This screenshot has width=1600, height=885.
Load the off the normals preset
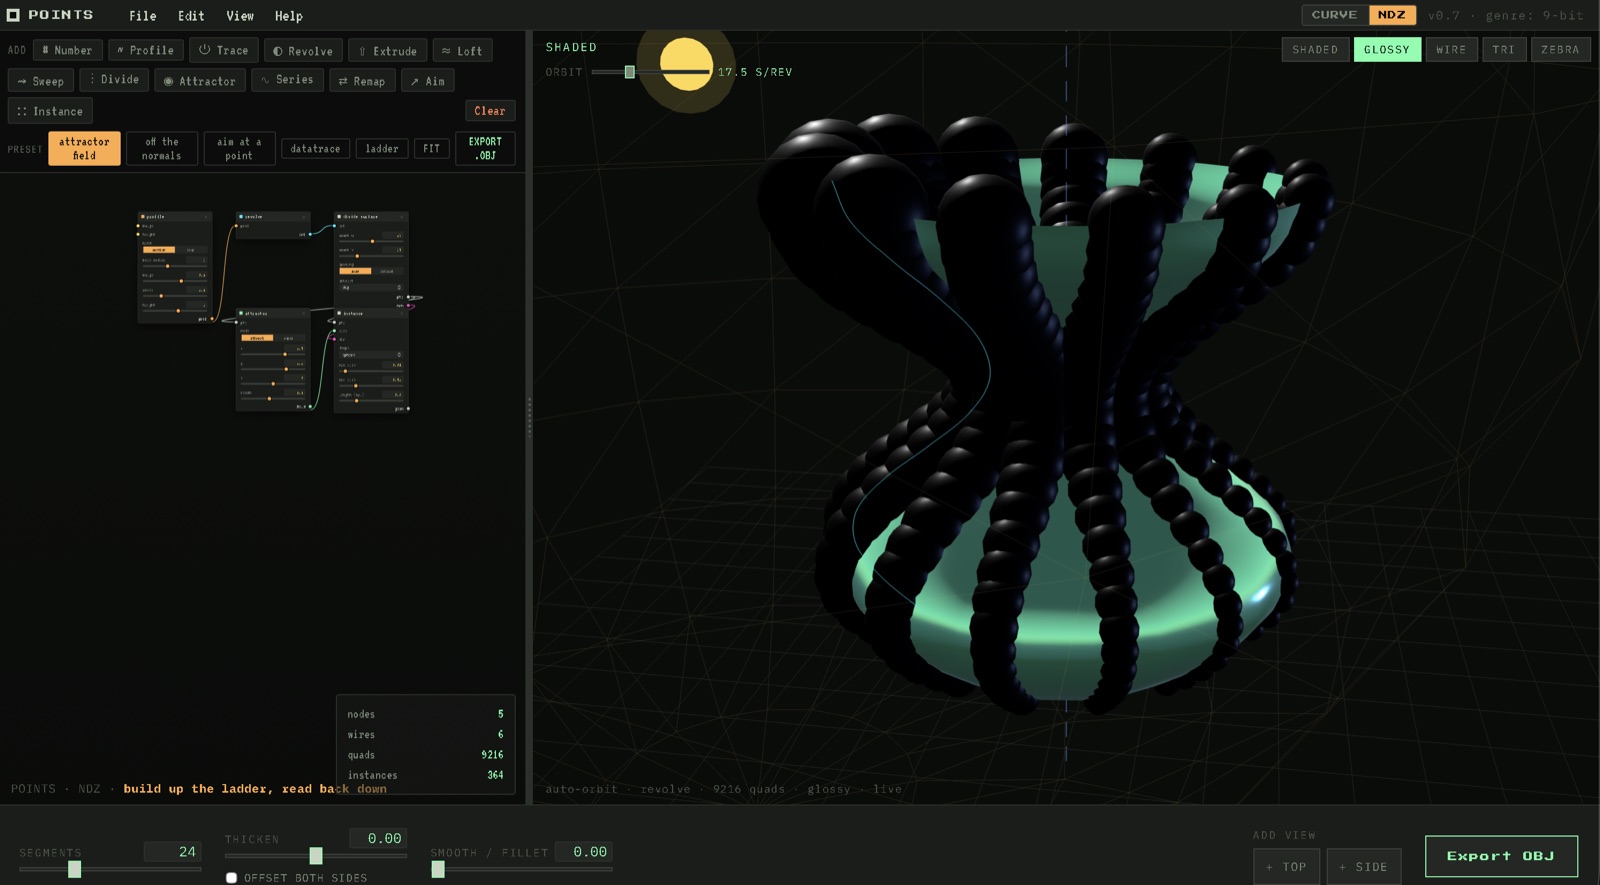161,148
